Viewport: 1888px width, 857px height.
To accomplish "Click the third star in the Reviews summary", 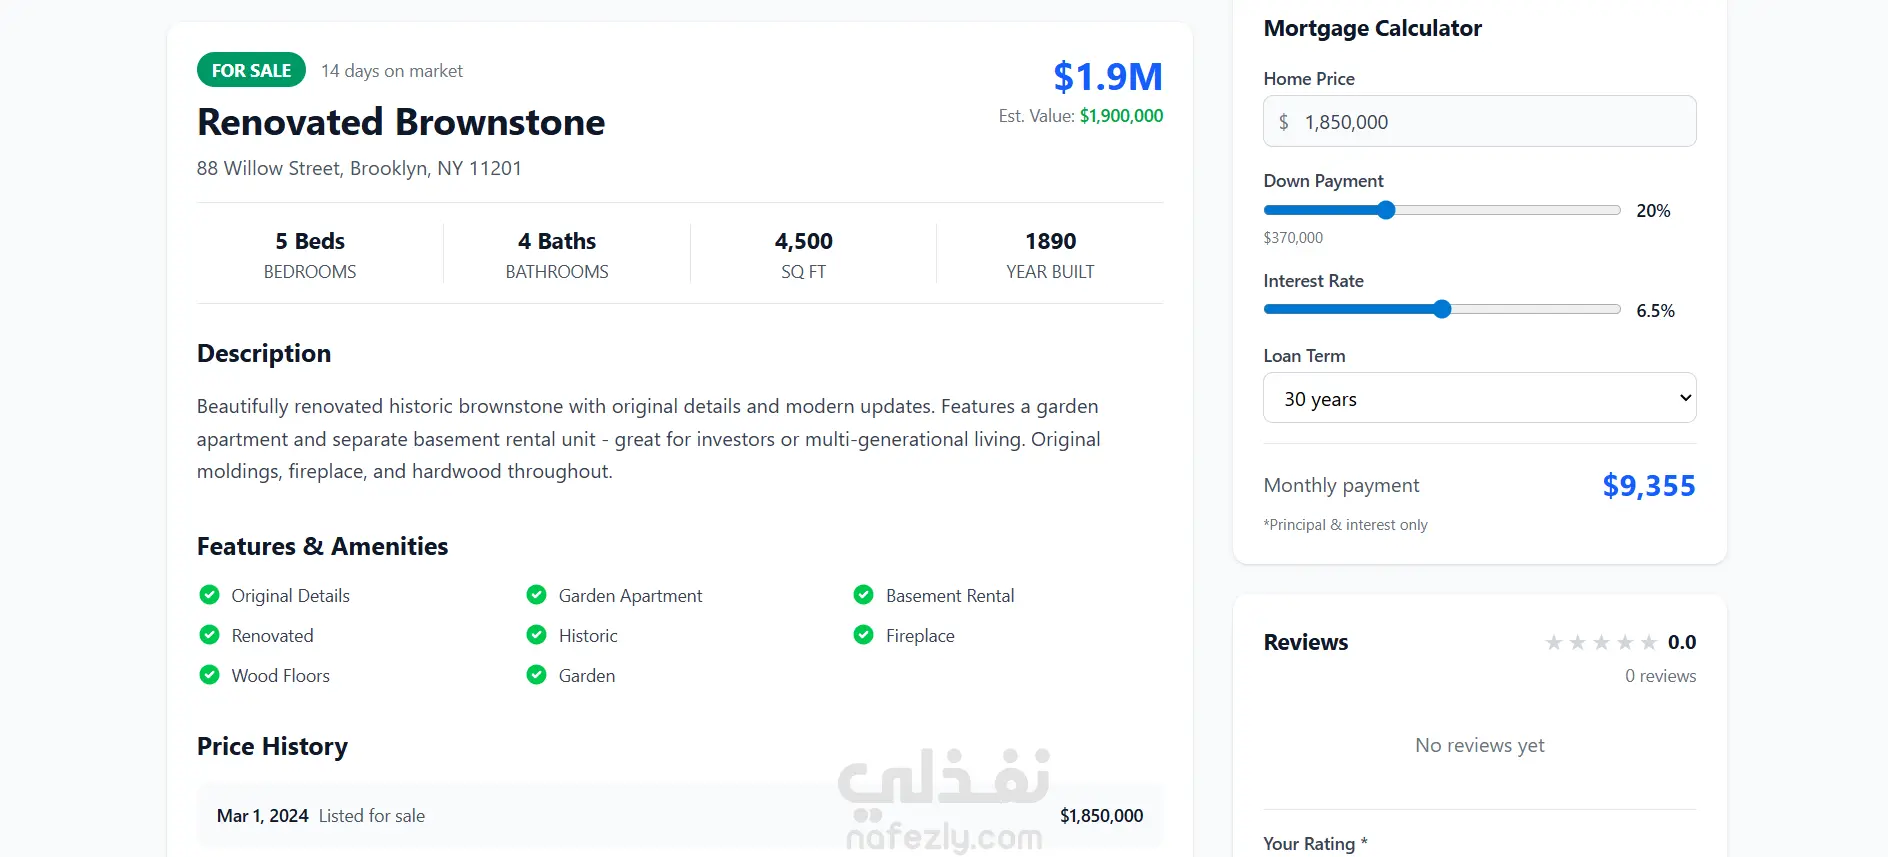I will 1601,642.
